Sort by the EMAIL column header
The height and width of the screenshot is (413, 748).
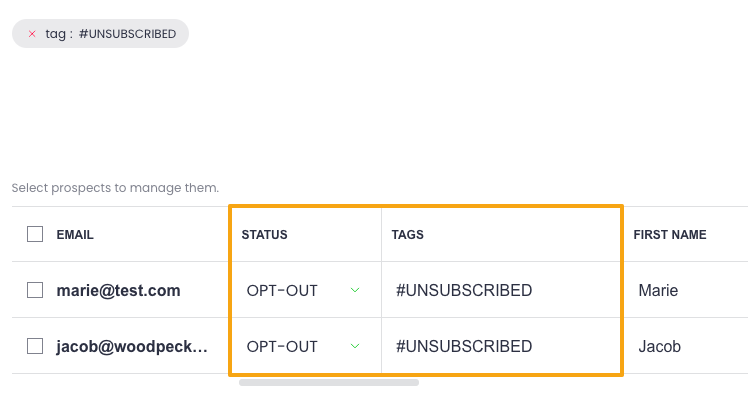click(x=75, y=235)
